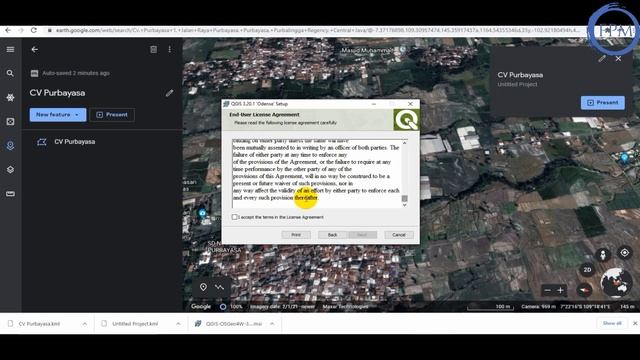Screen dimensions: 640x360
Task: Expand QGIS msi download options arrow
Action: (272, 324)
